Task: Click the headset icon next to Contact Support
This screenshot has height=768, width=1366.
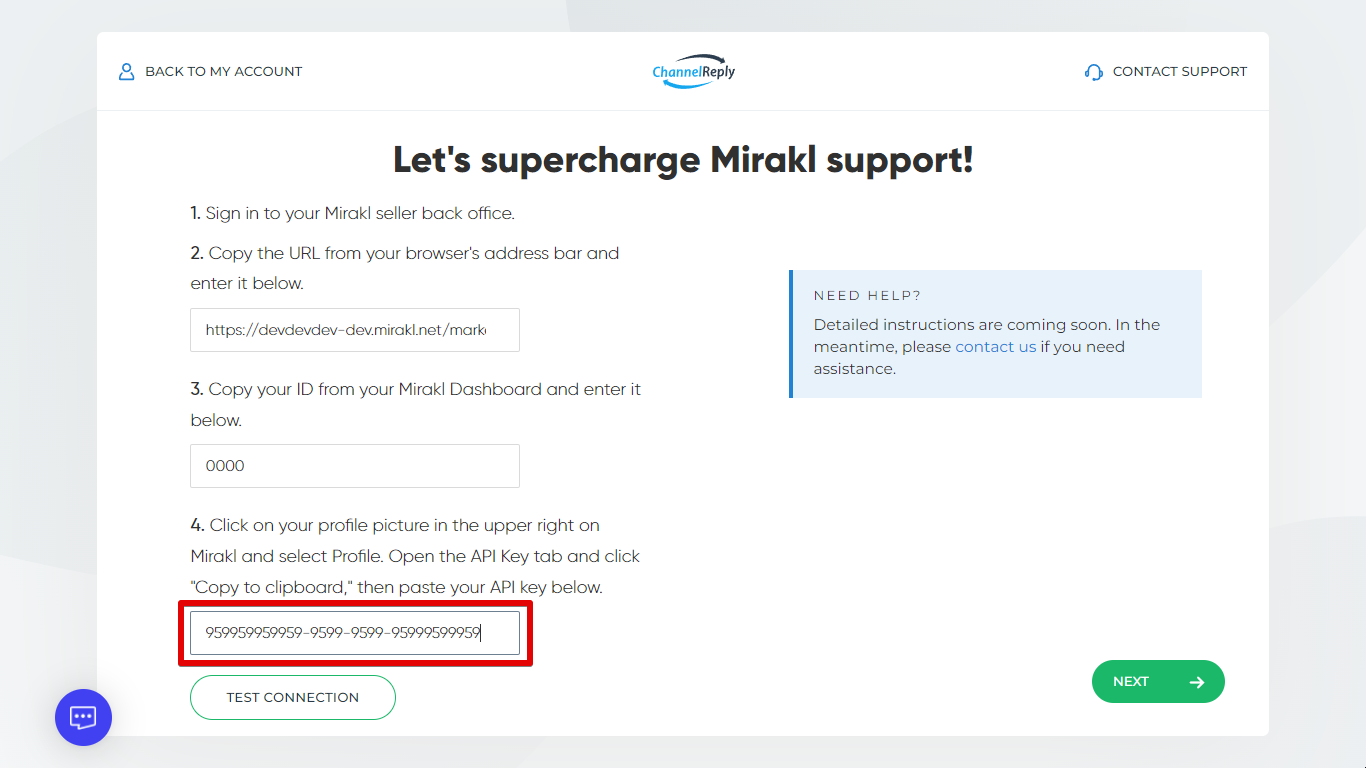Action: coord(1094,72)
